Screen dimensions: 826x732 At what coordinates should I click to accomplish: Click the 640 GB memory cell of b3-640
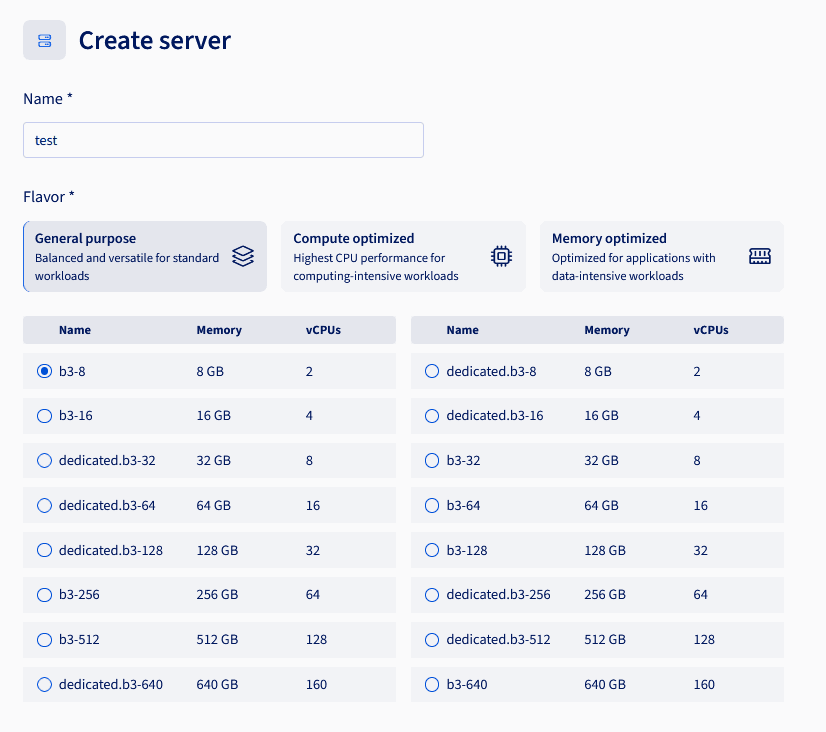tap(605, 685)
